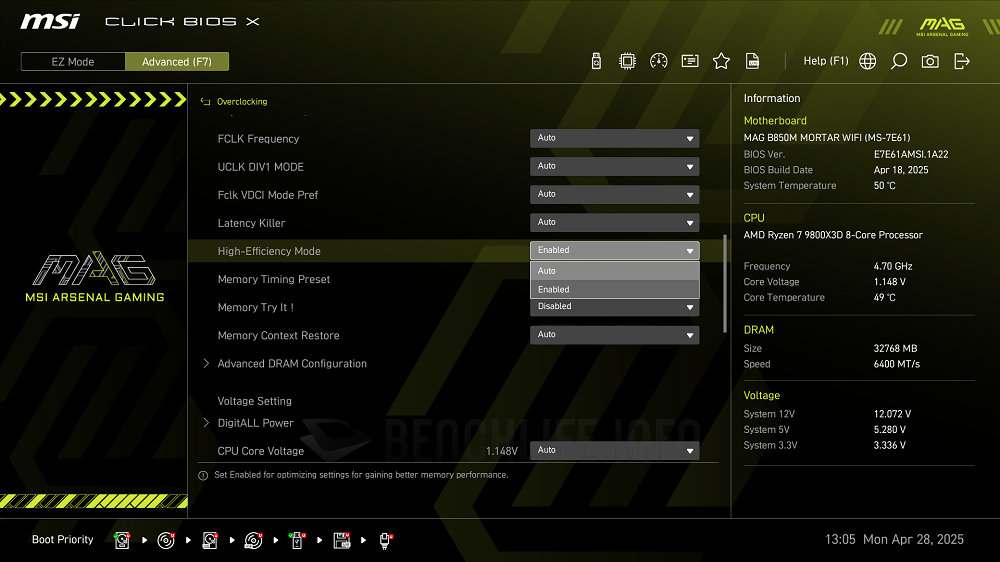Click DRAM speed 6400 MT/s value
1000x562 pixels.
[897, 364]
